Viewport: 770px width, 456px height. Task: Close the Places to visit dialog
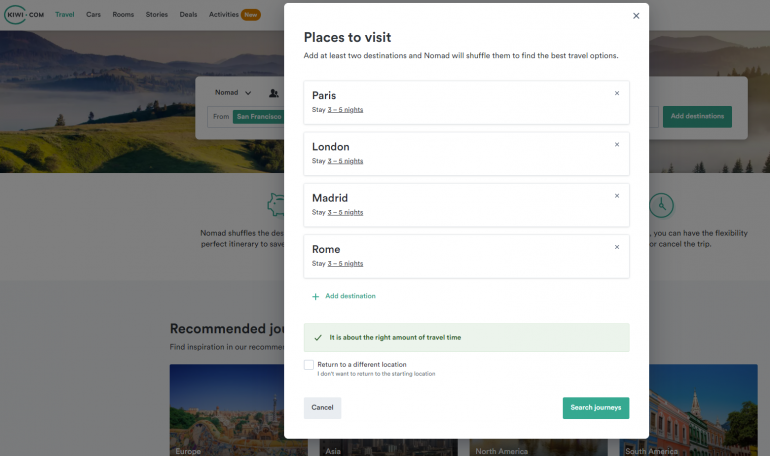tap(636, 16)
